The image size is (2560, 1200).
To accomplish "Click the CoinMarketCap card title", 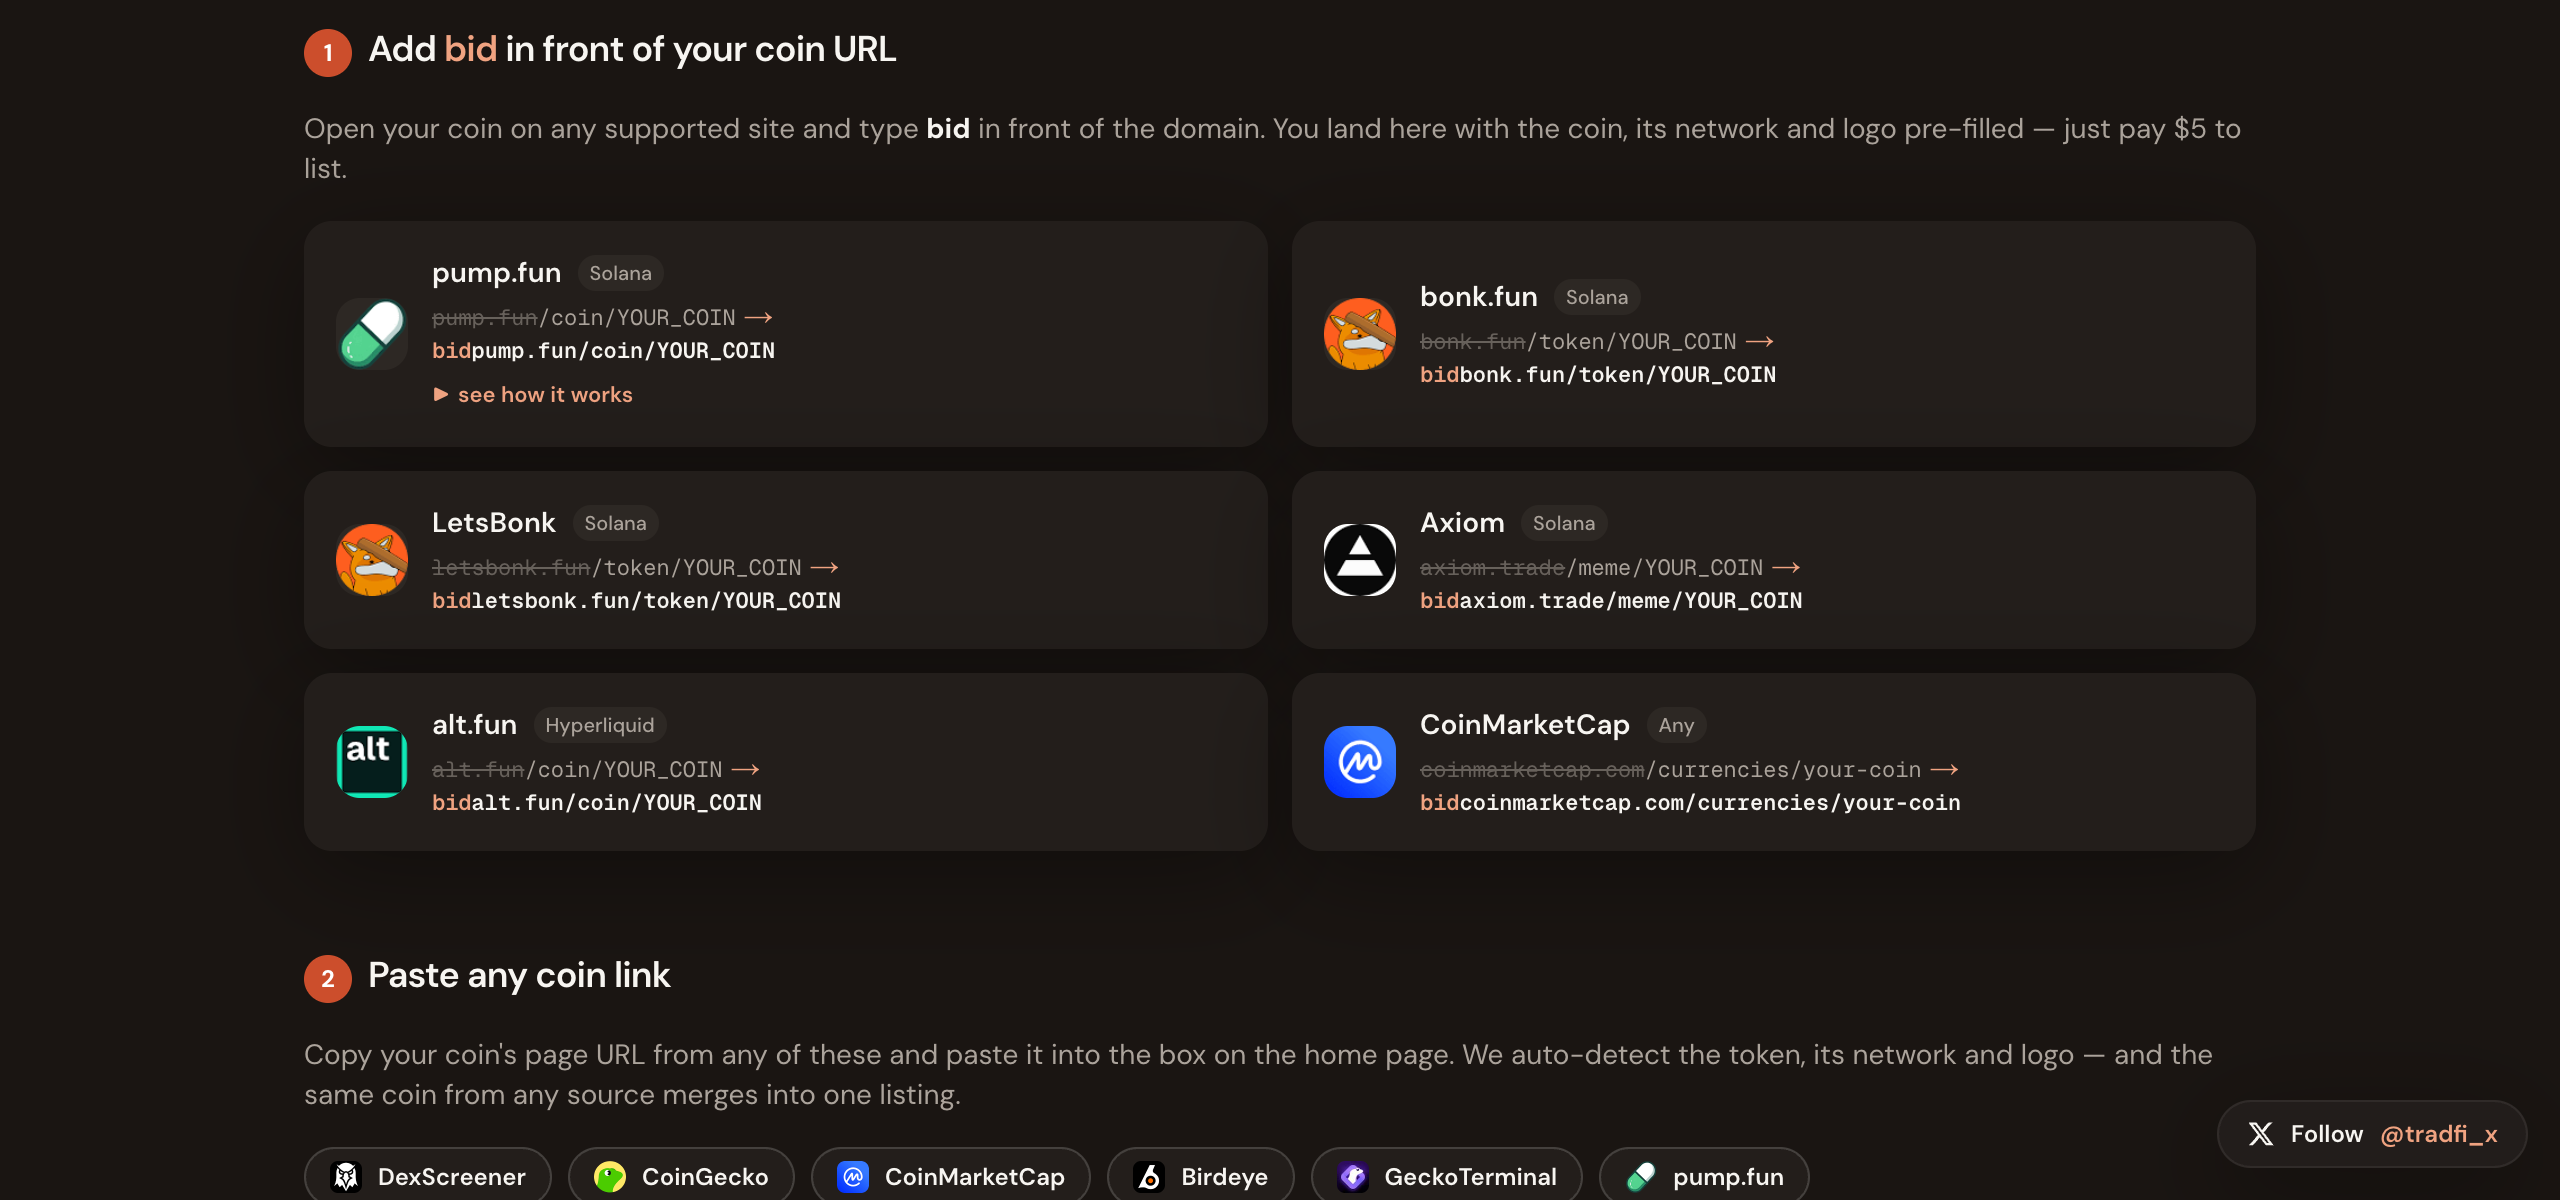I will 1525,725.
